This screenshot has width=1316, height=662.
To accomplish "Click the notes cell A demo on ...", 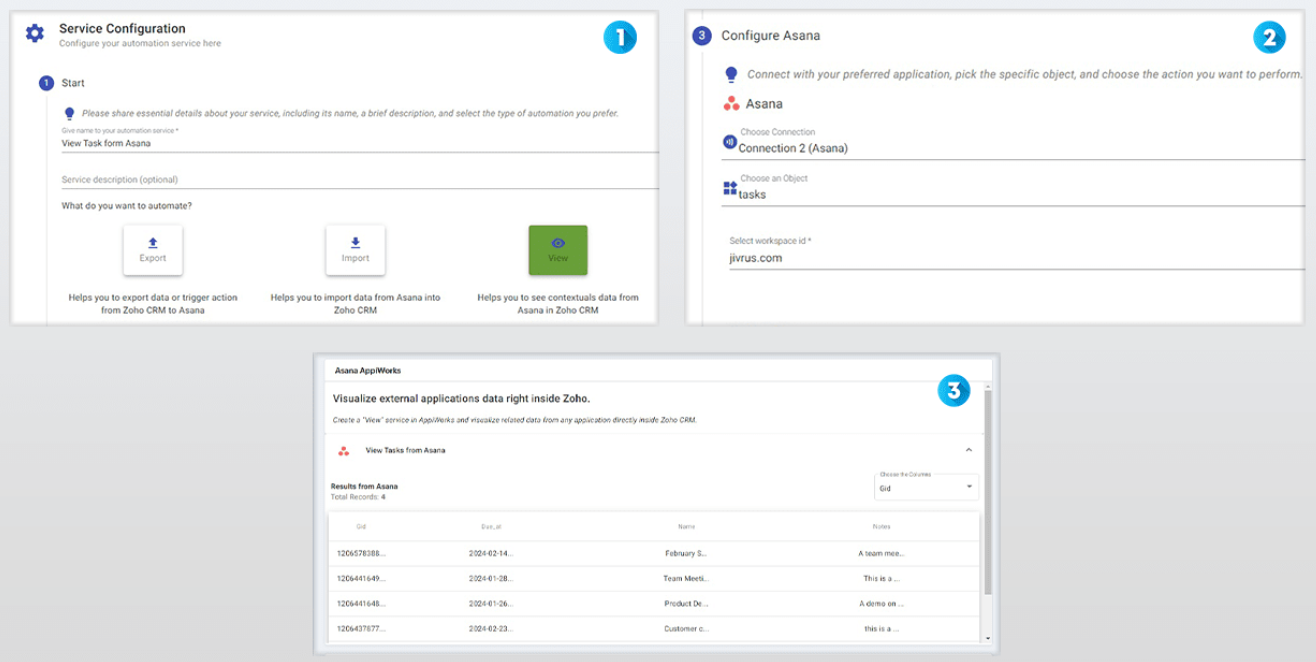I will tap(881, 604).
